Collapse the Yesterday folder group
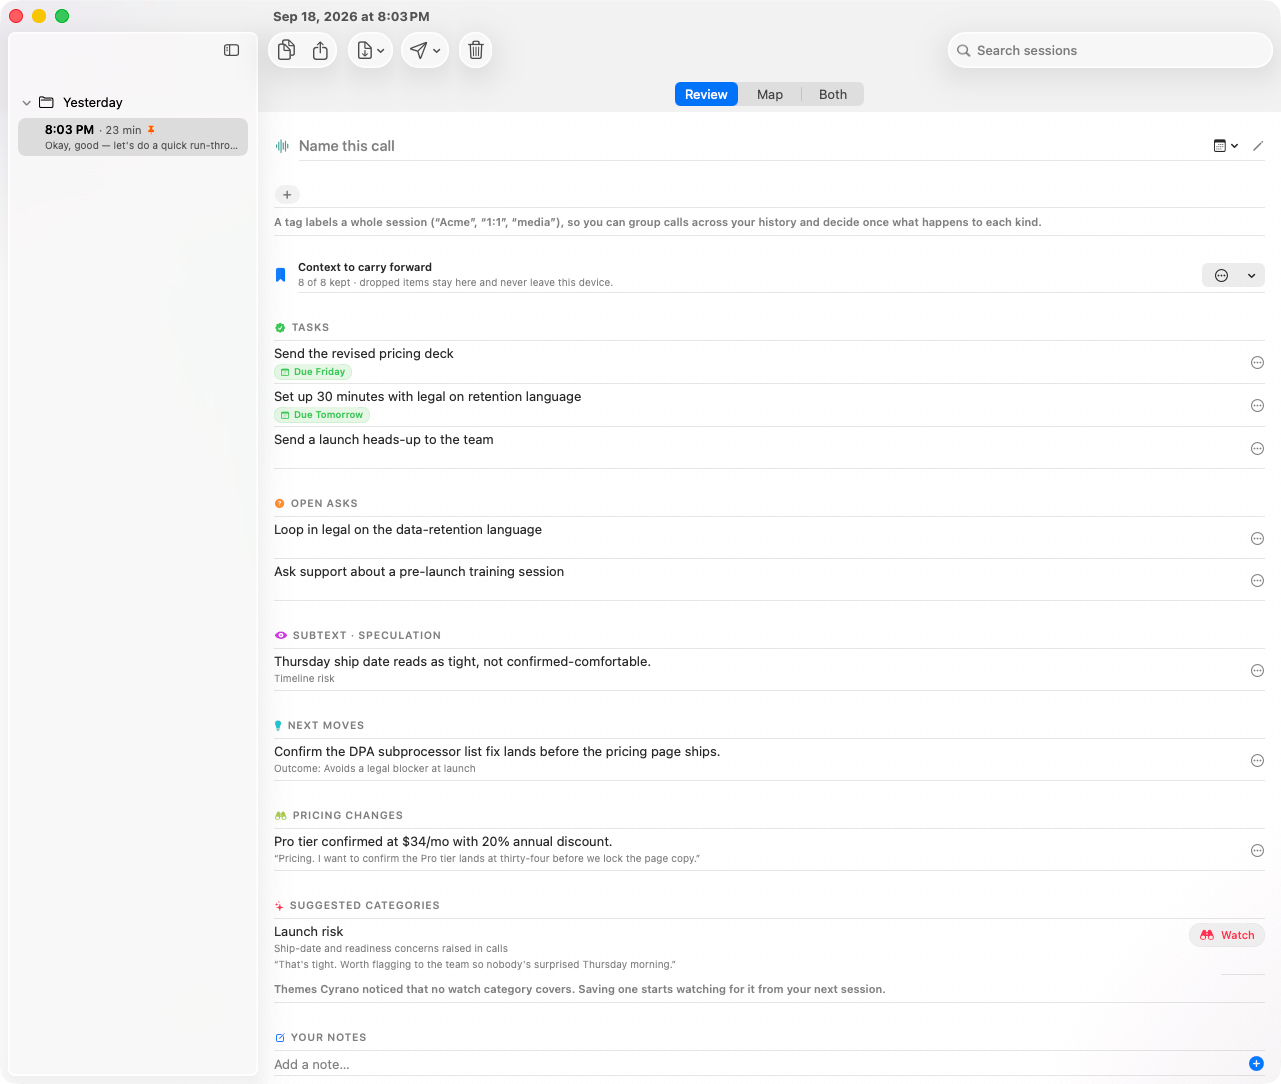The height and width of the screenshot is (1084, 1281). pos(26,103)
